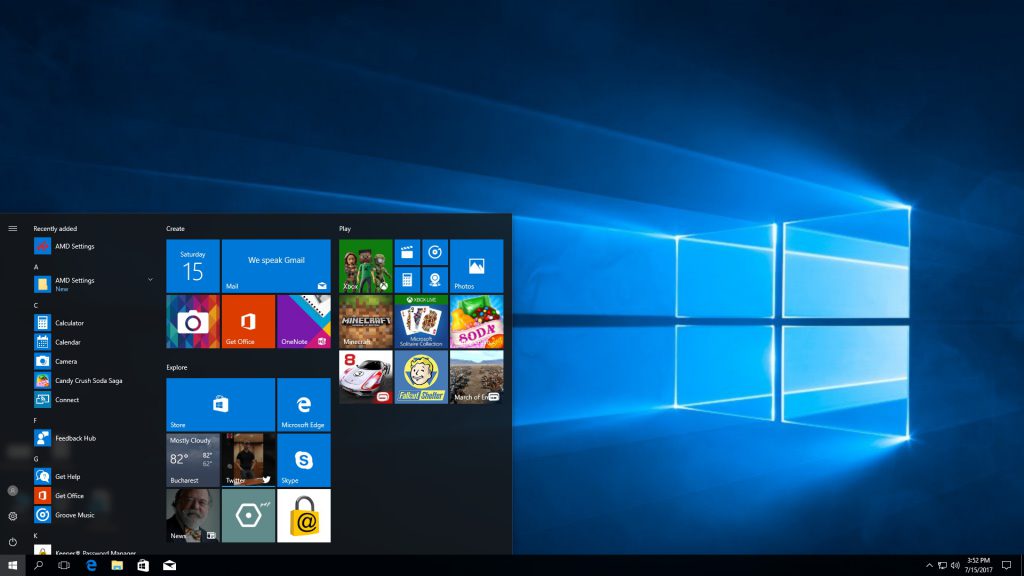Open the March of Empires tile
Screen dimensions: 1024x576
tap(477, 377)
